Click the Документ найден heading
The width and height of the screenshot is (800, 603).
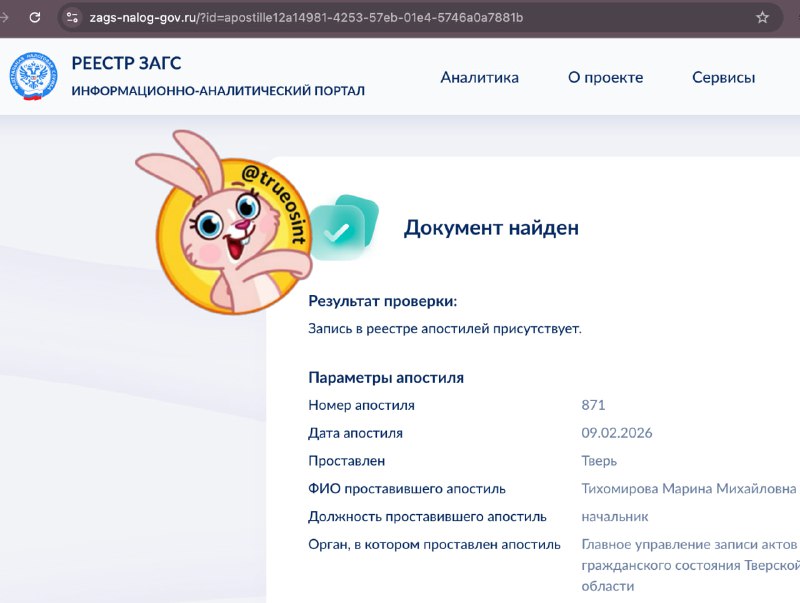[491, 228]
